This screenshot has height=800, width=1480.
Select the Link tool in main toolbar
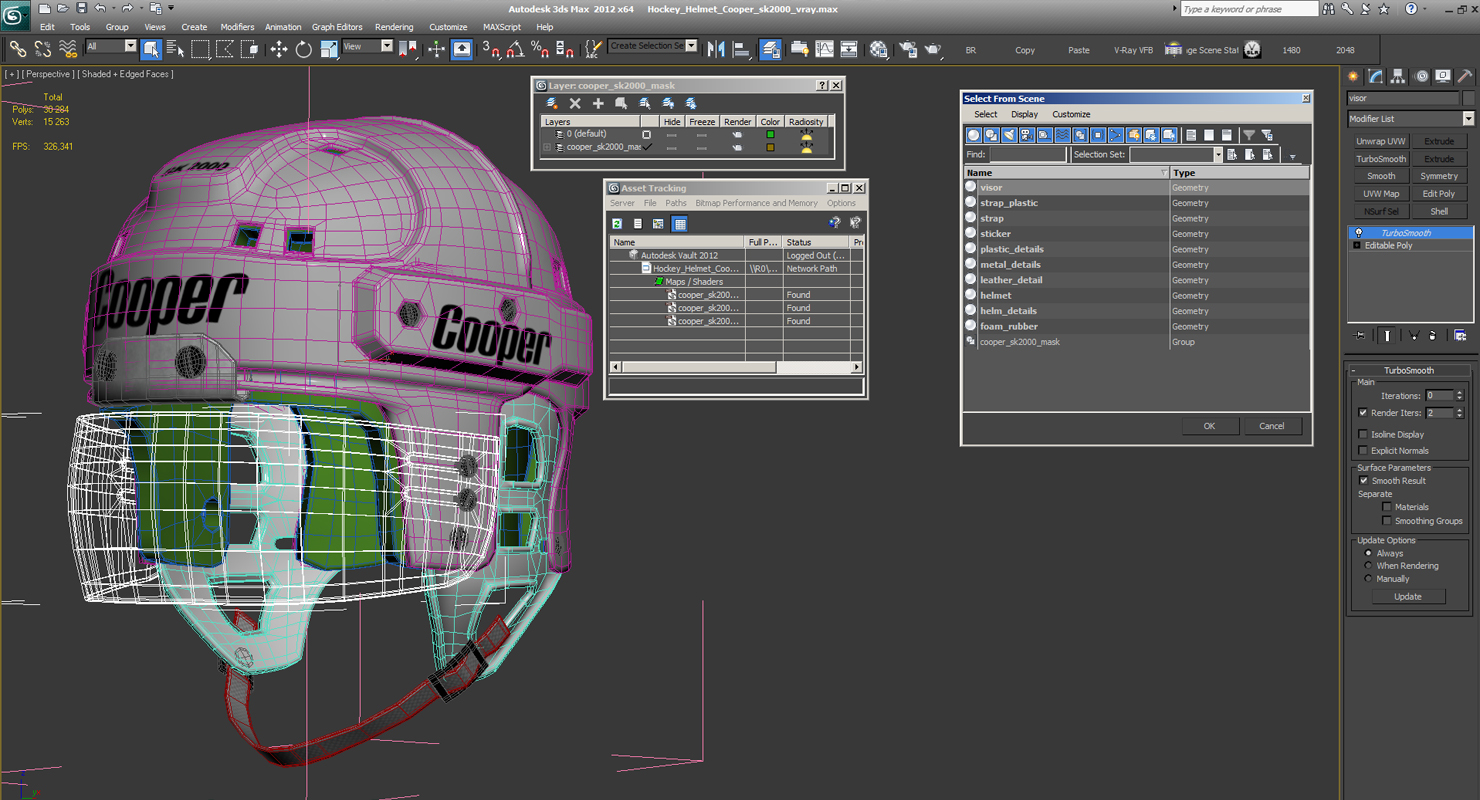pos(18,49)
